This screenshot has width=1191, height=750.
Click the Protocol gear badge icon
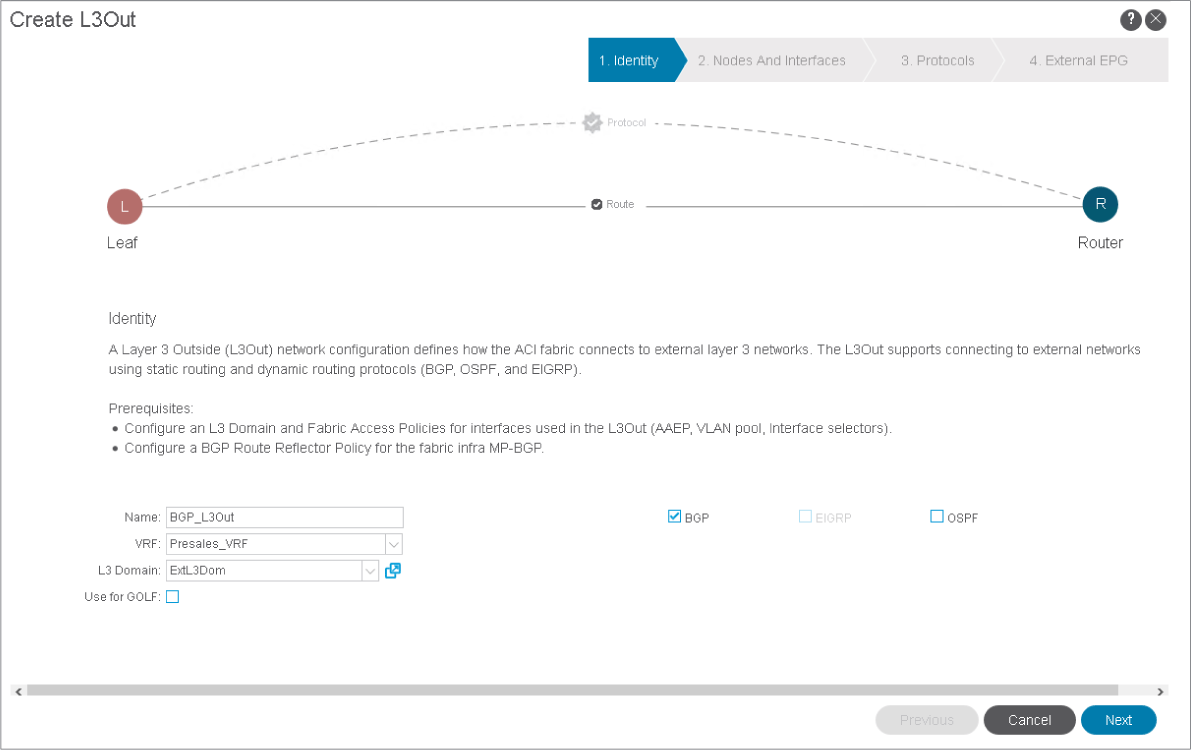(x=592, y=123)
